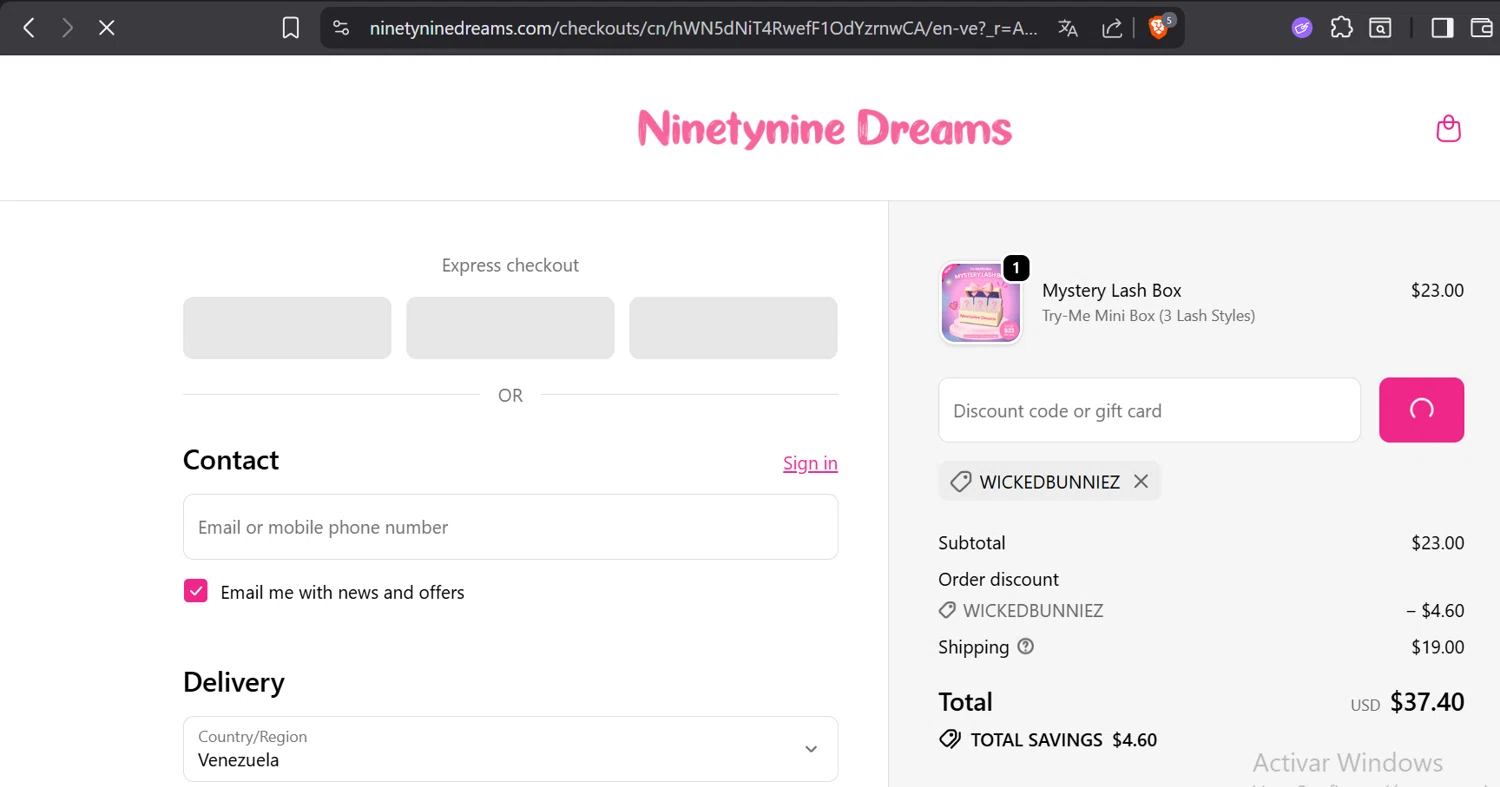Click the Ninetynine Dreams logo
The height and width of the screenshot is (787, 1500).
(x=825, y=129)
